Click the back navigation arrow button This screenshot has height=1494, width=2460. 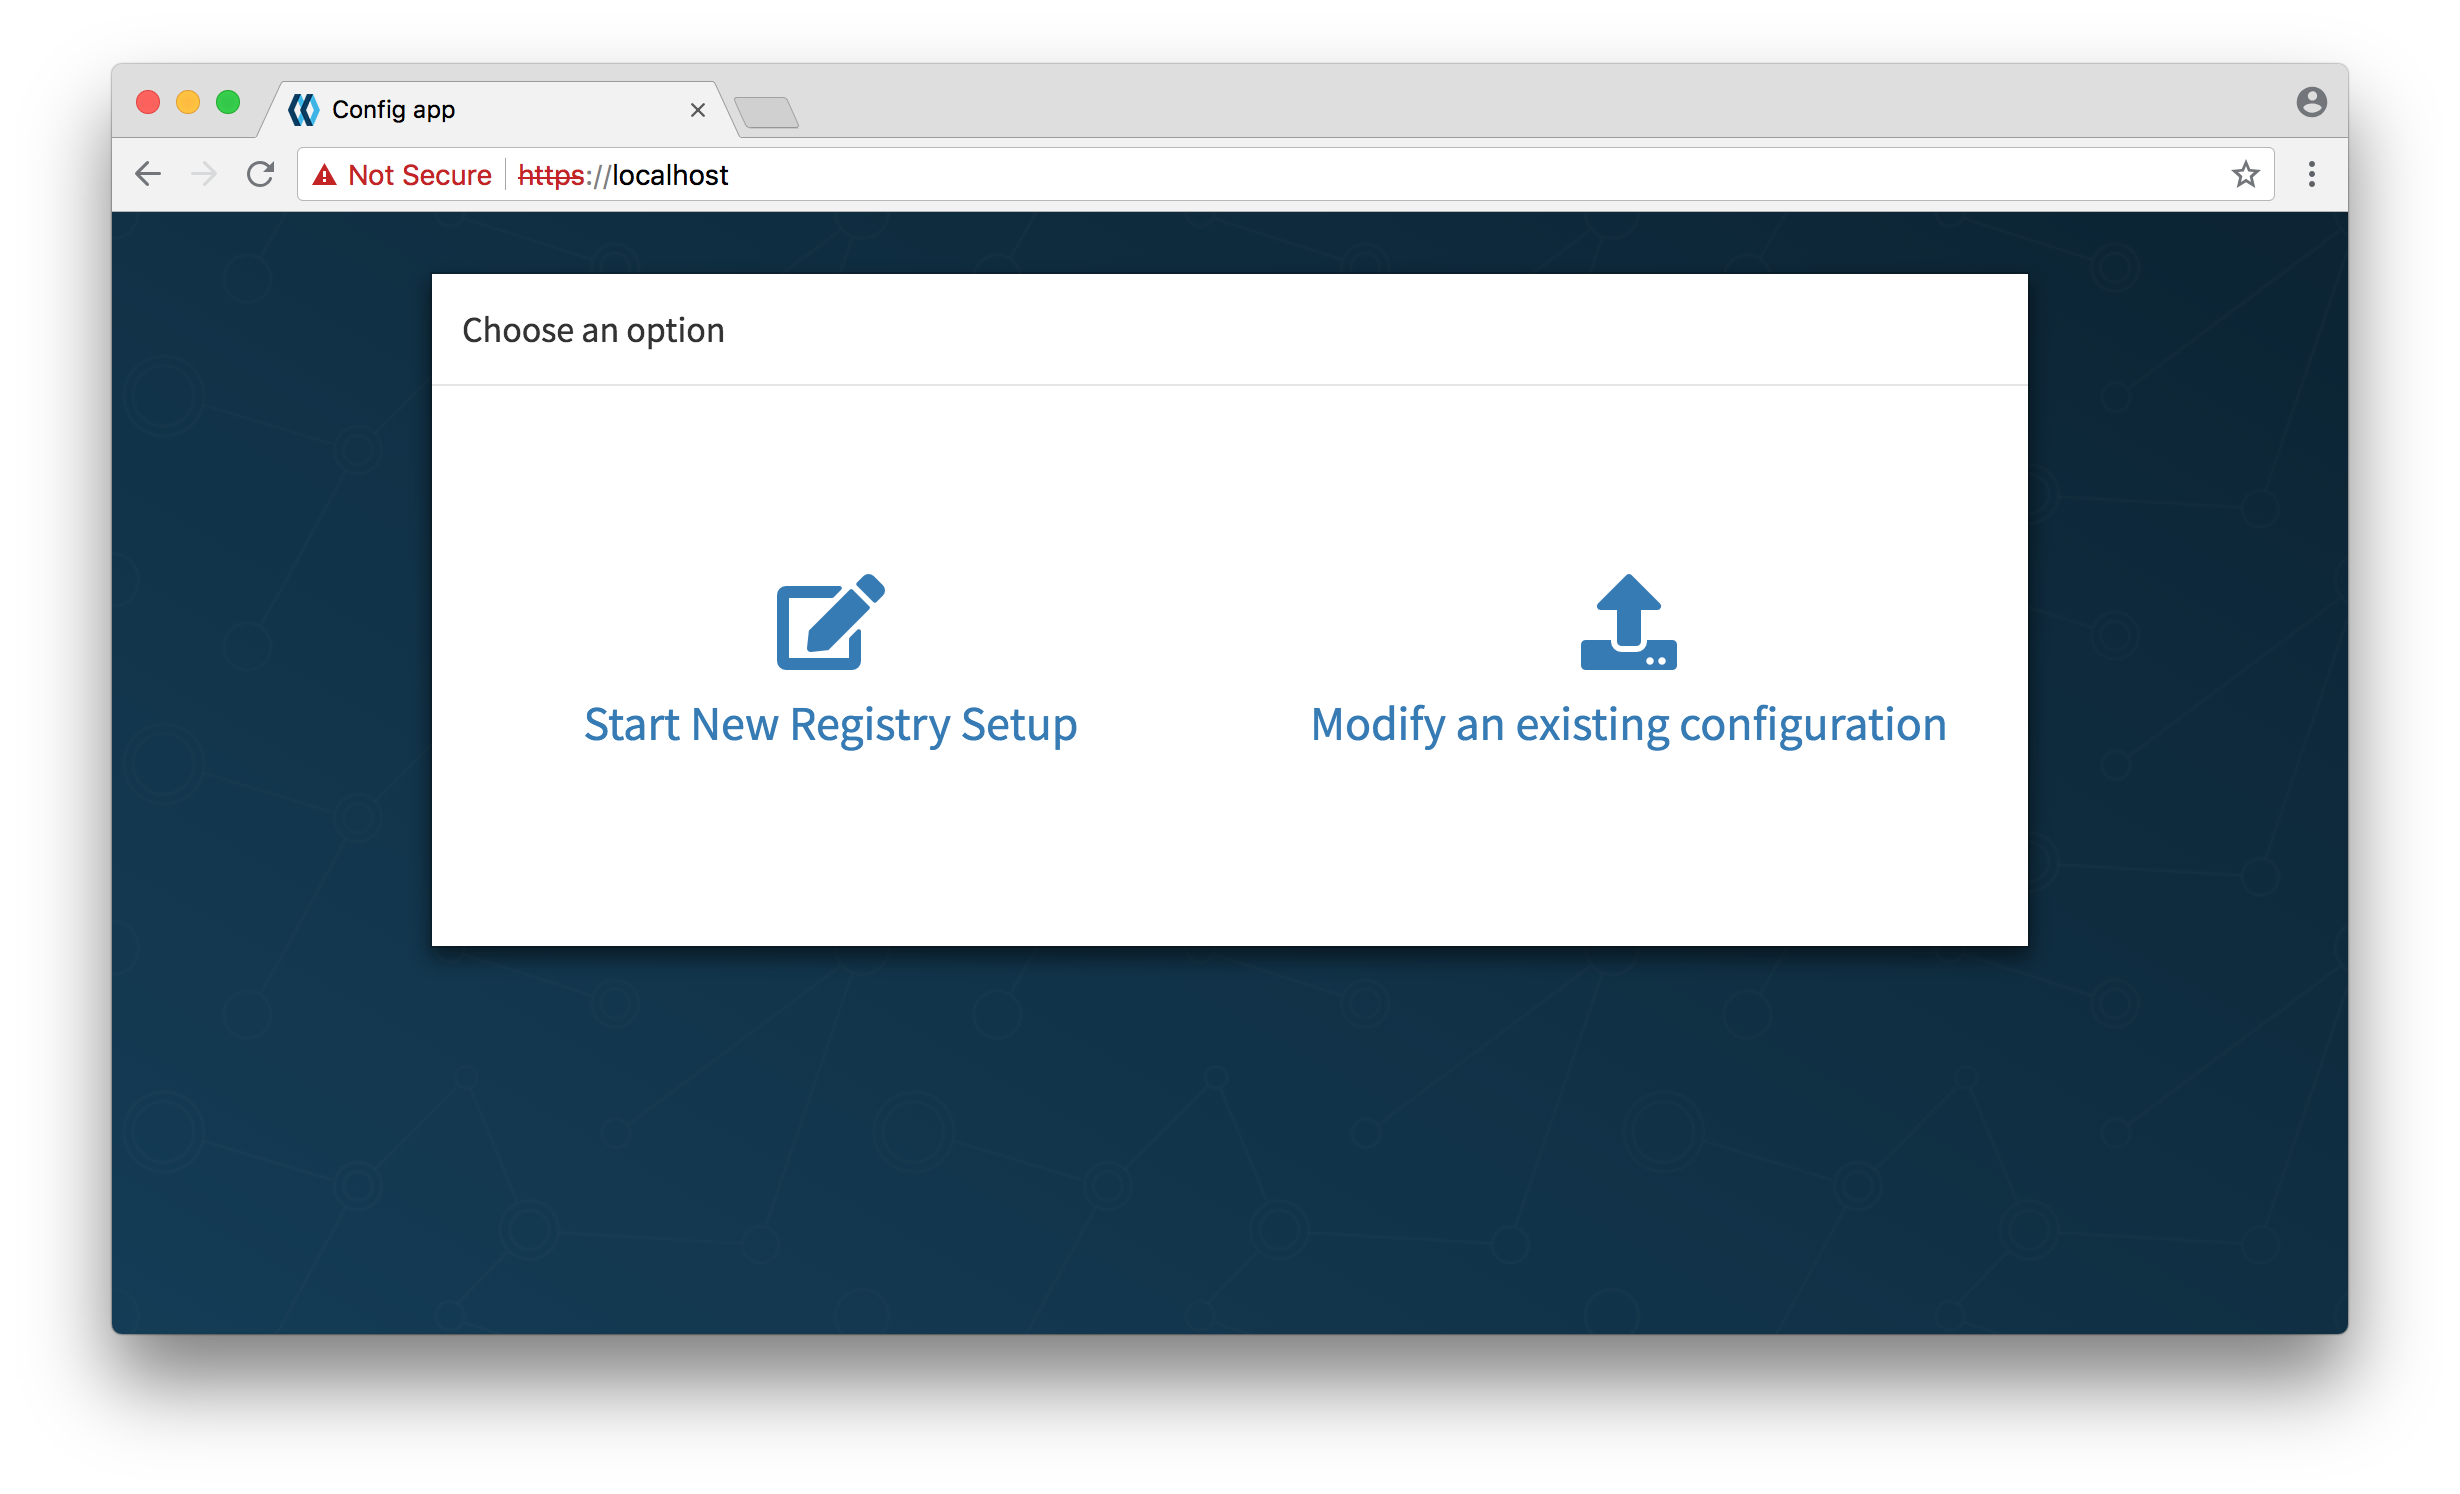149,174
